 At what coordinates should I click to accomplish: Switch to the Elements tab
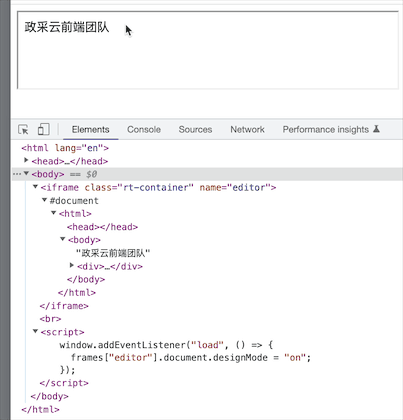(x=90, y=129)
